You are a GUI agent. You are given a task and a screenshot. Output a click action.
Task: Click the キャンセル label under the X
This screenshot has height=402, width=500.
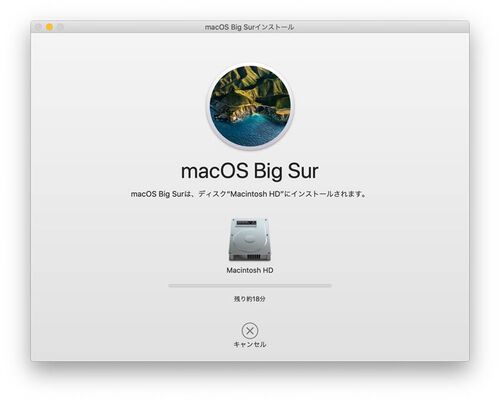(250, 344)
